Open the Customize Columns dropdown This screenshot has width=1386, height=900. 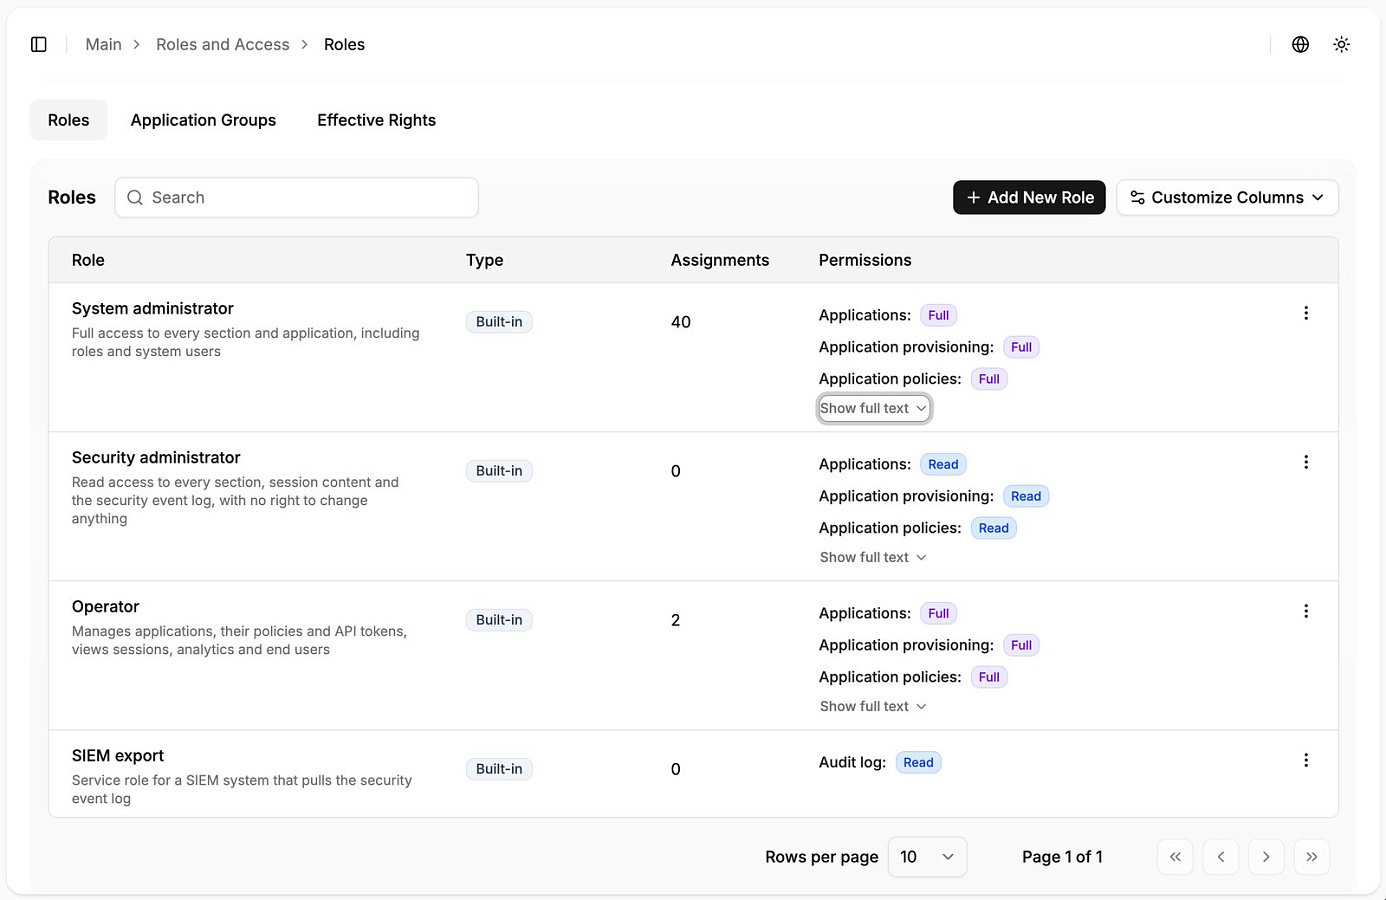(1227, 197)
